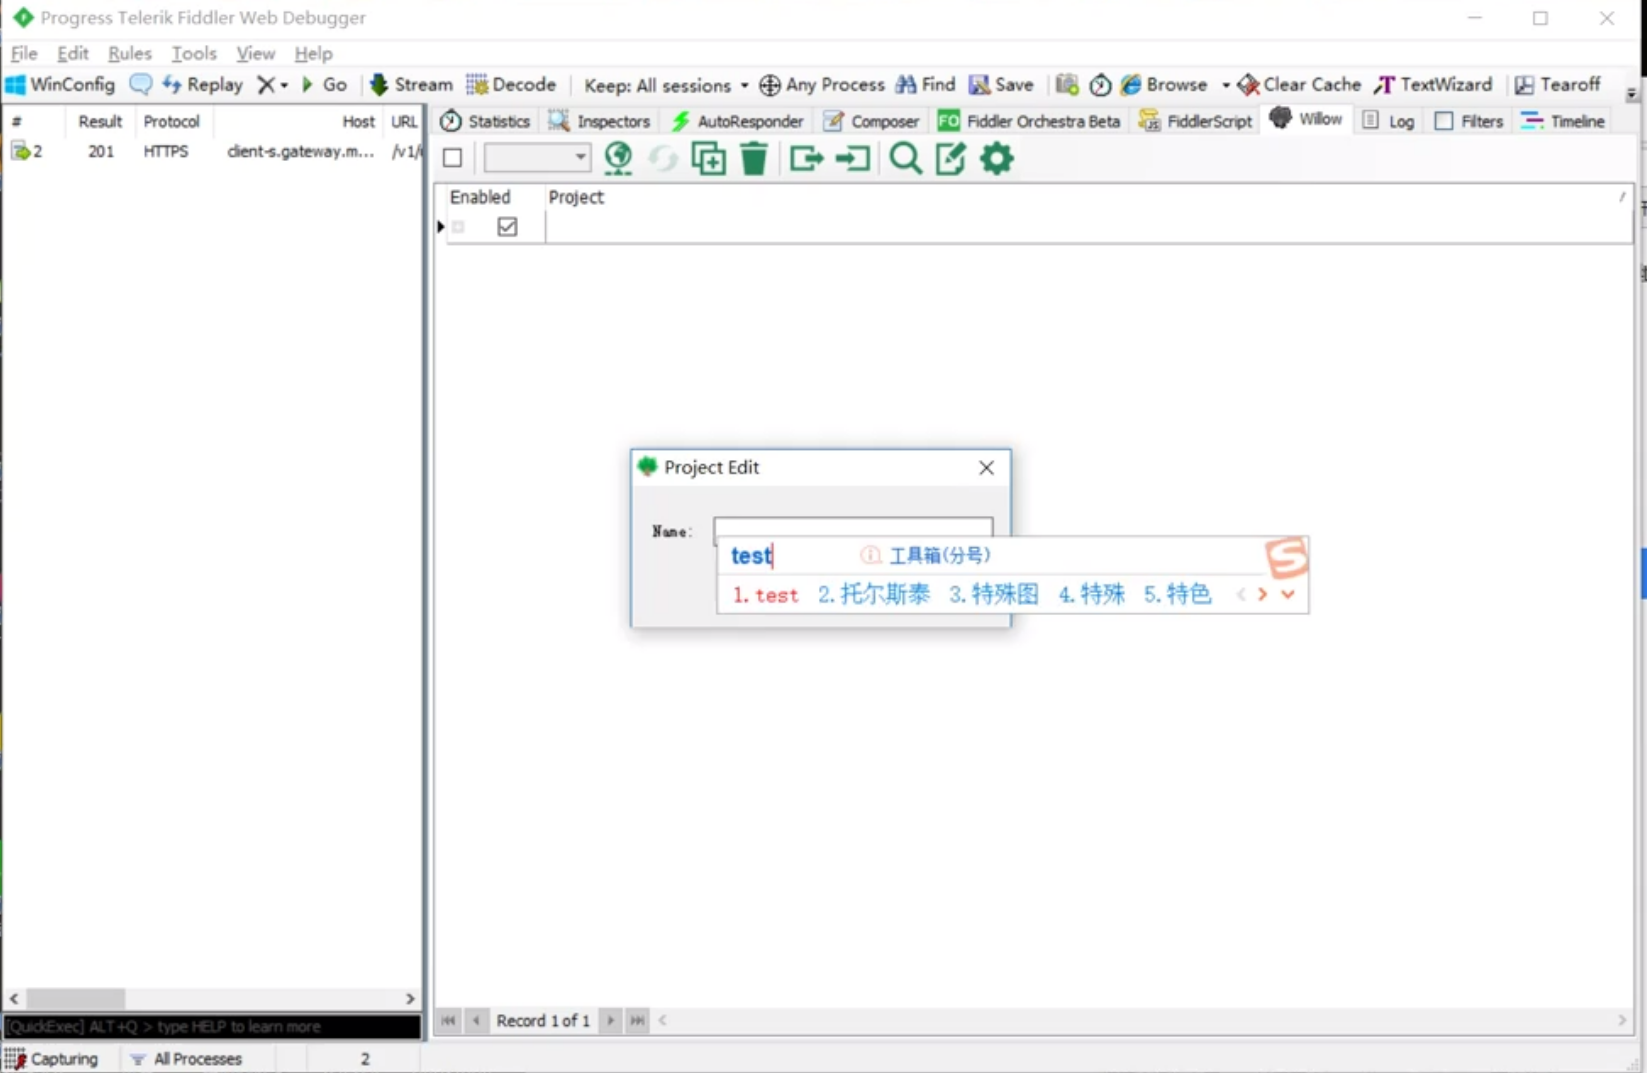Image resolution: width=1647 pixels, height=1073 pixels.
Task: Open the TextWizard tool
Action: 1433,85
